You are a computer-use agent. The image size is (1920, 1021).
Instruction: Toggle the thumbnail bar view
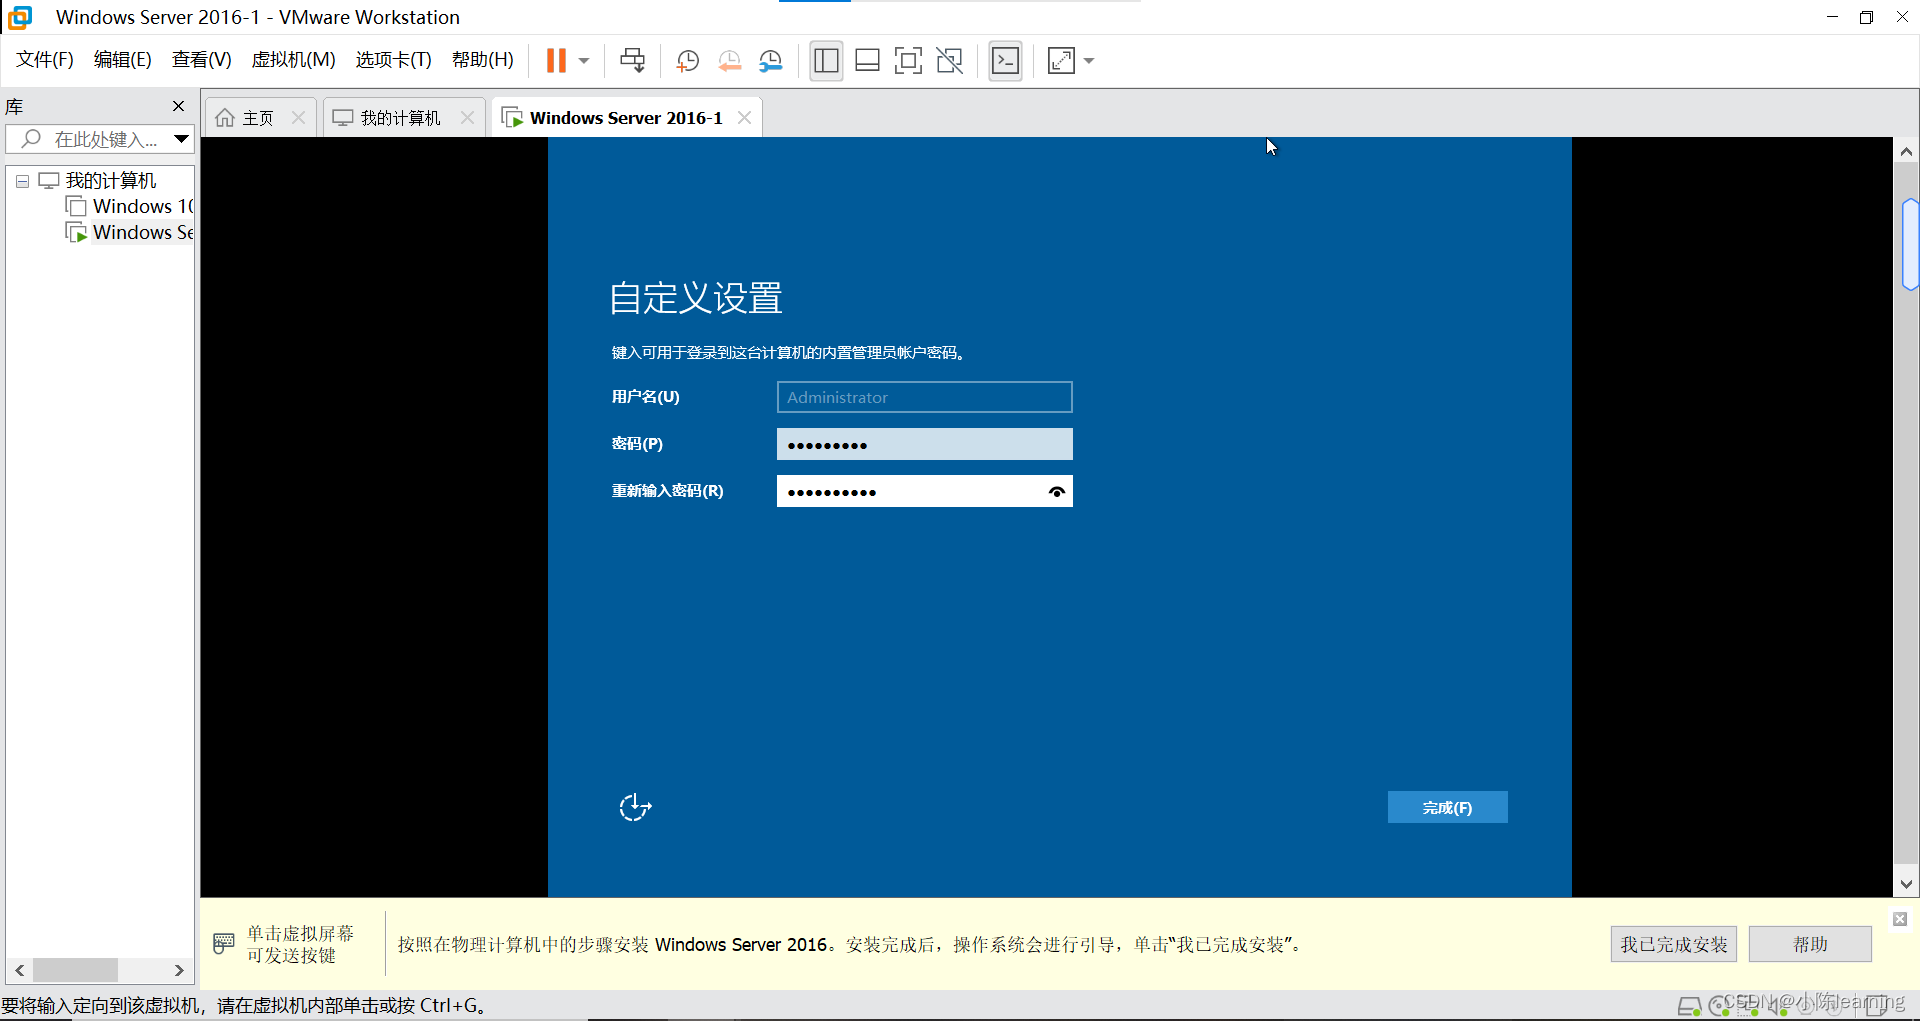[867, 61]
